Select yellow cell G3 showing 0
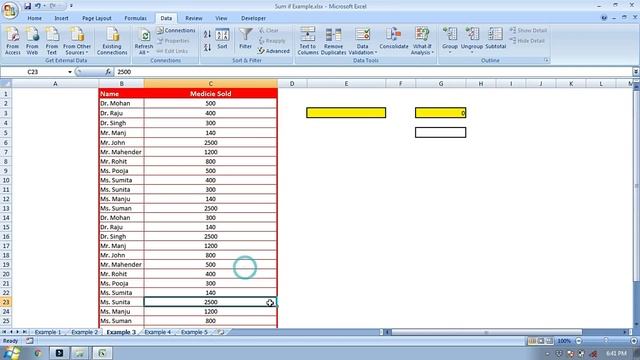Viewport: 640px width, 360px height. click(x=441, y=113)
